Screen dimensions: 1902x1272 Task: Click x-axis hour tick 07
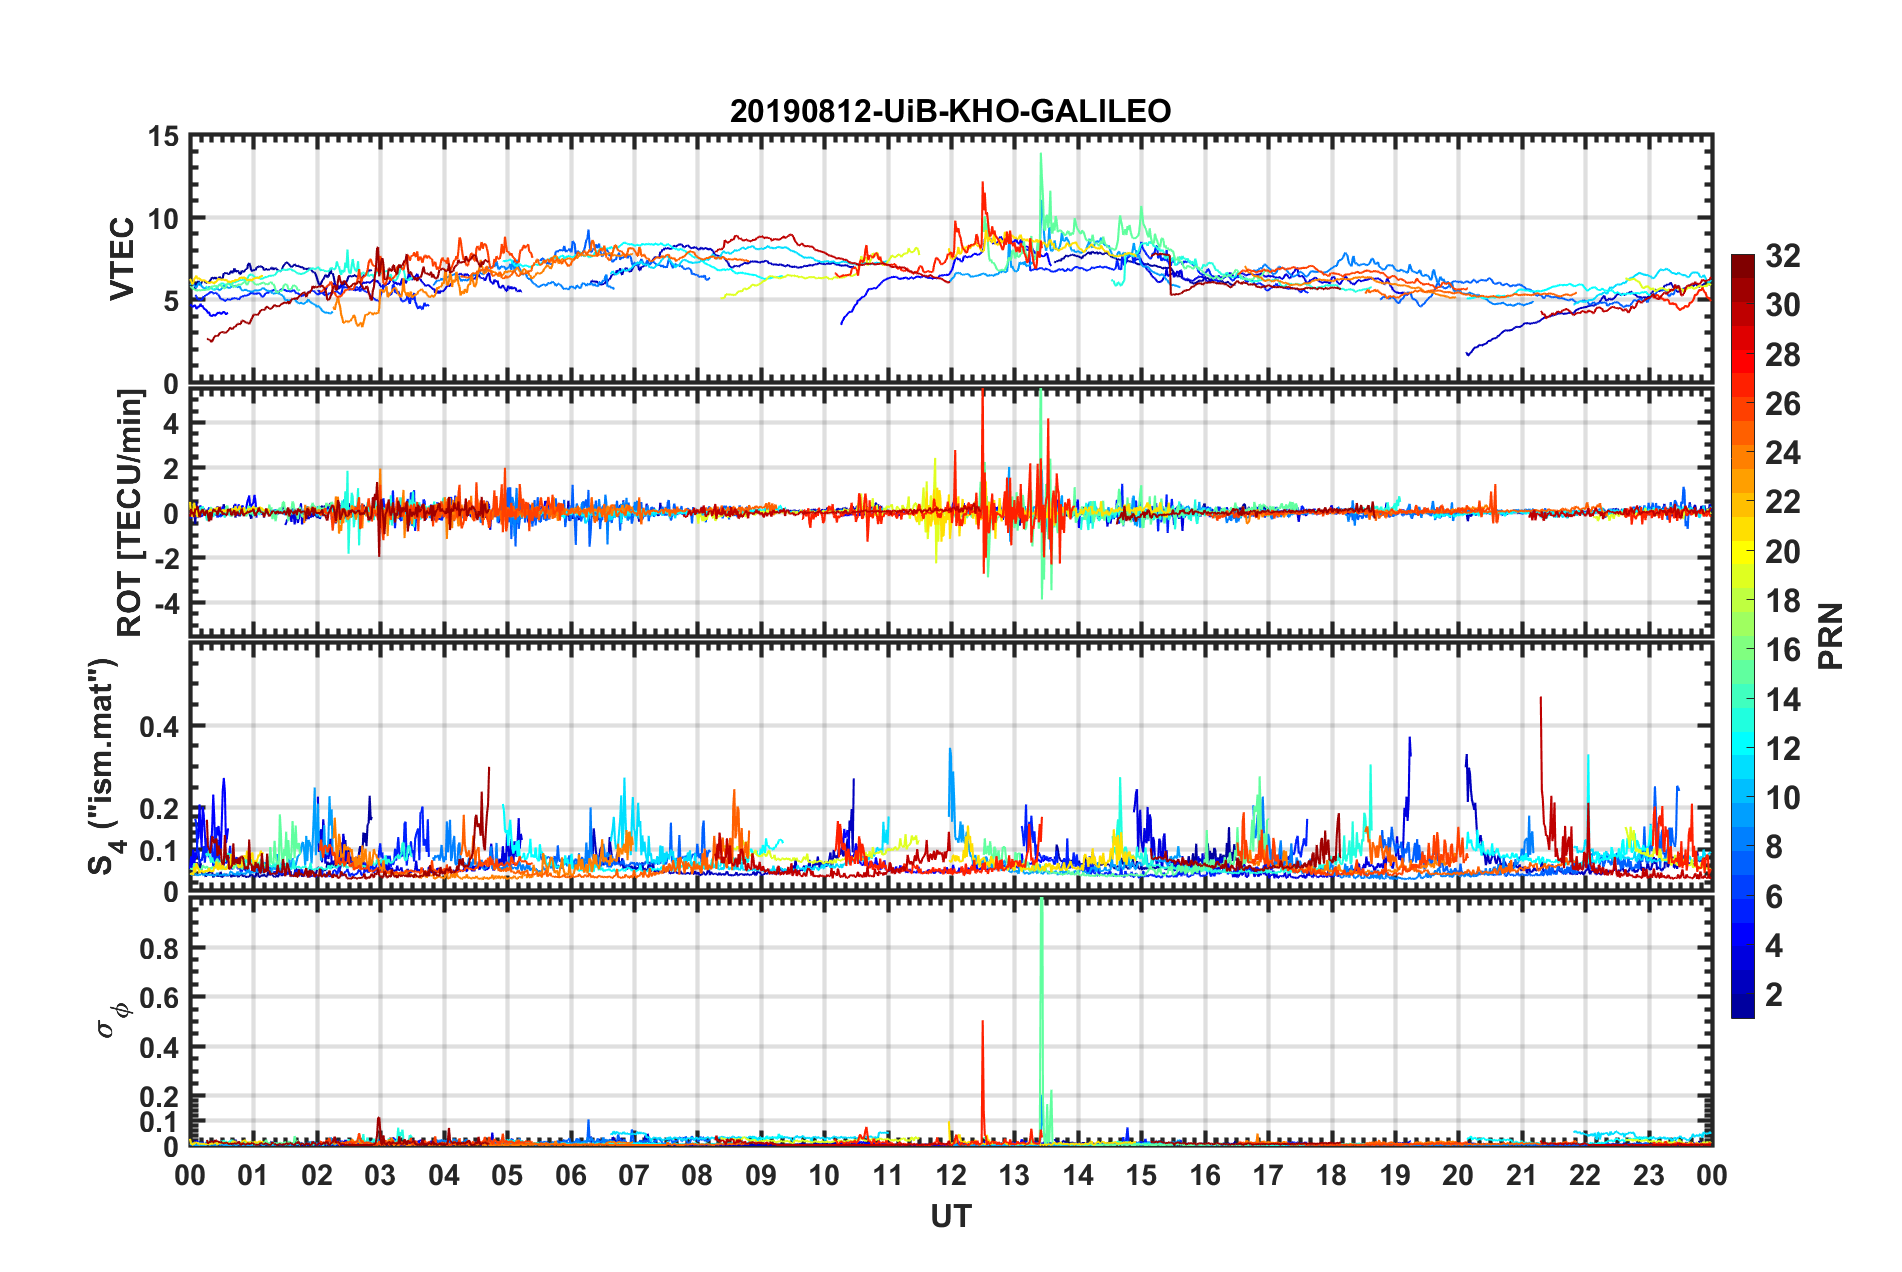(634, 1175)
